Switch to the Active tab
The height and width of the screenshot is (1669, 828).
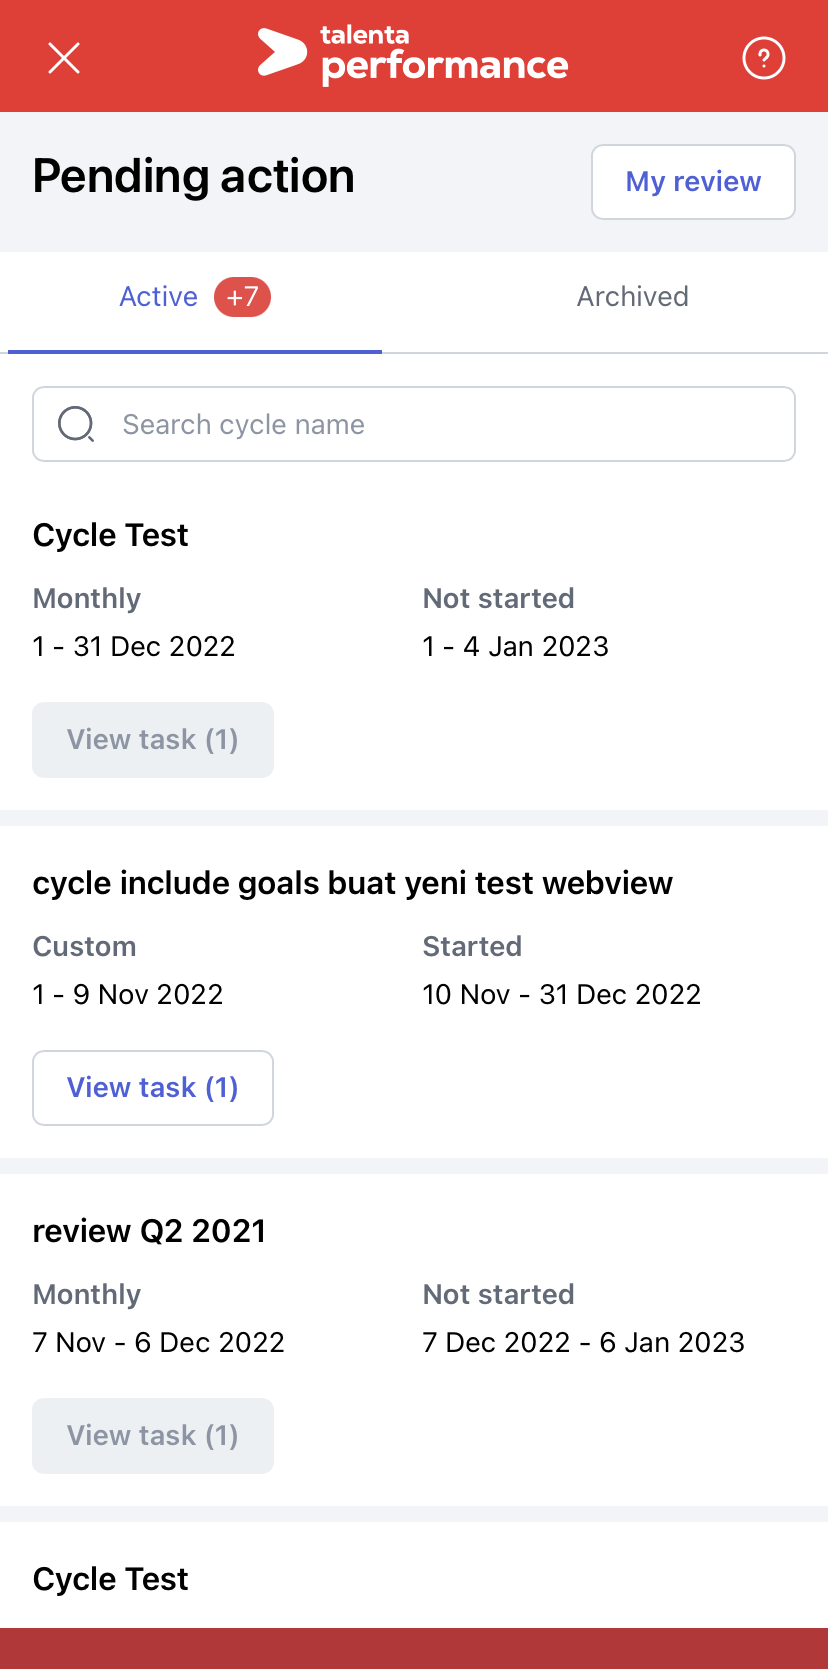158,297
